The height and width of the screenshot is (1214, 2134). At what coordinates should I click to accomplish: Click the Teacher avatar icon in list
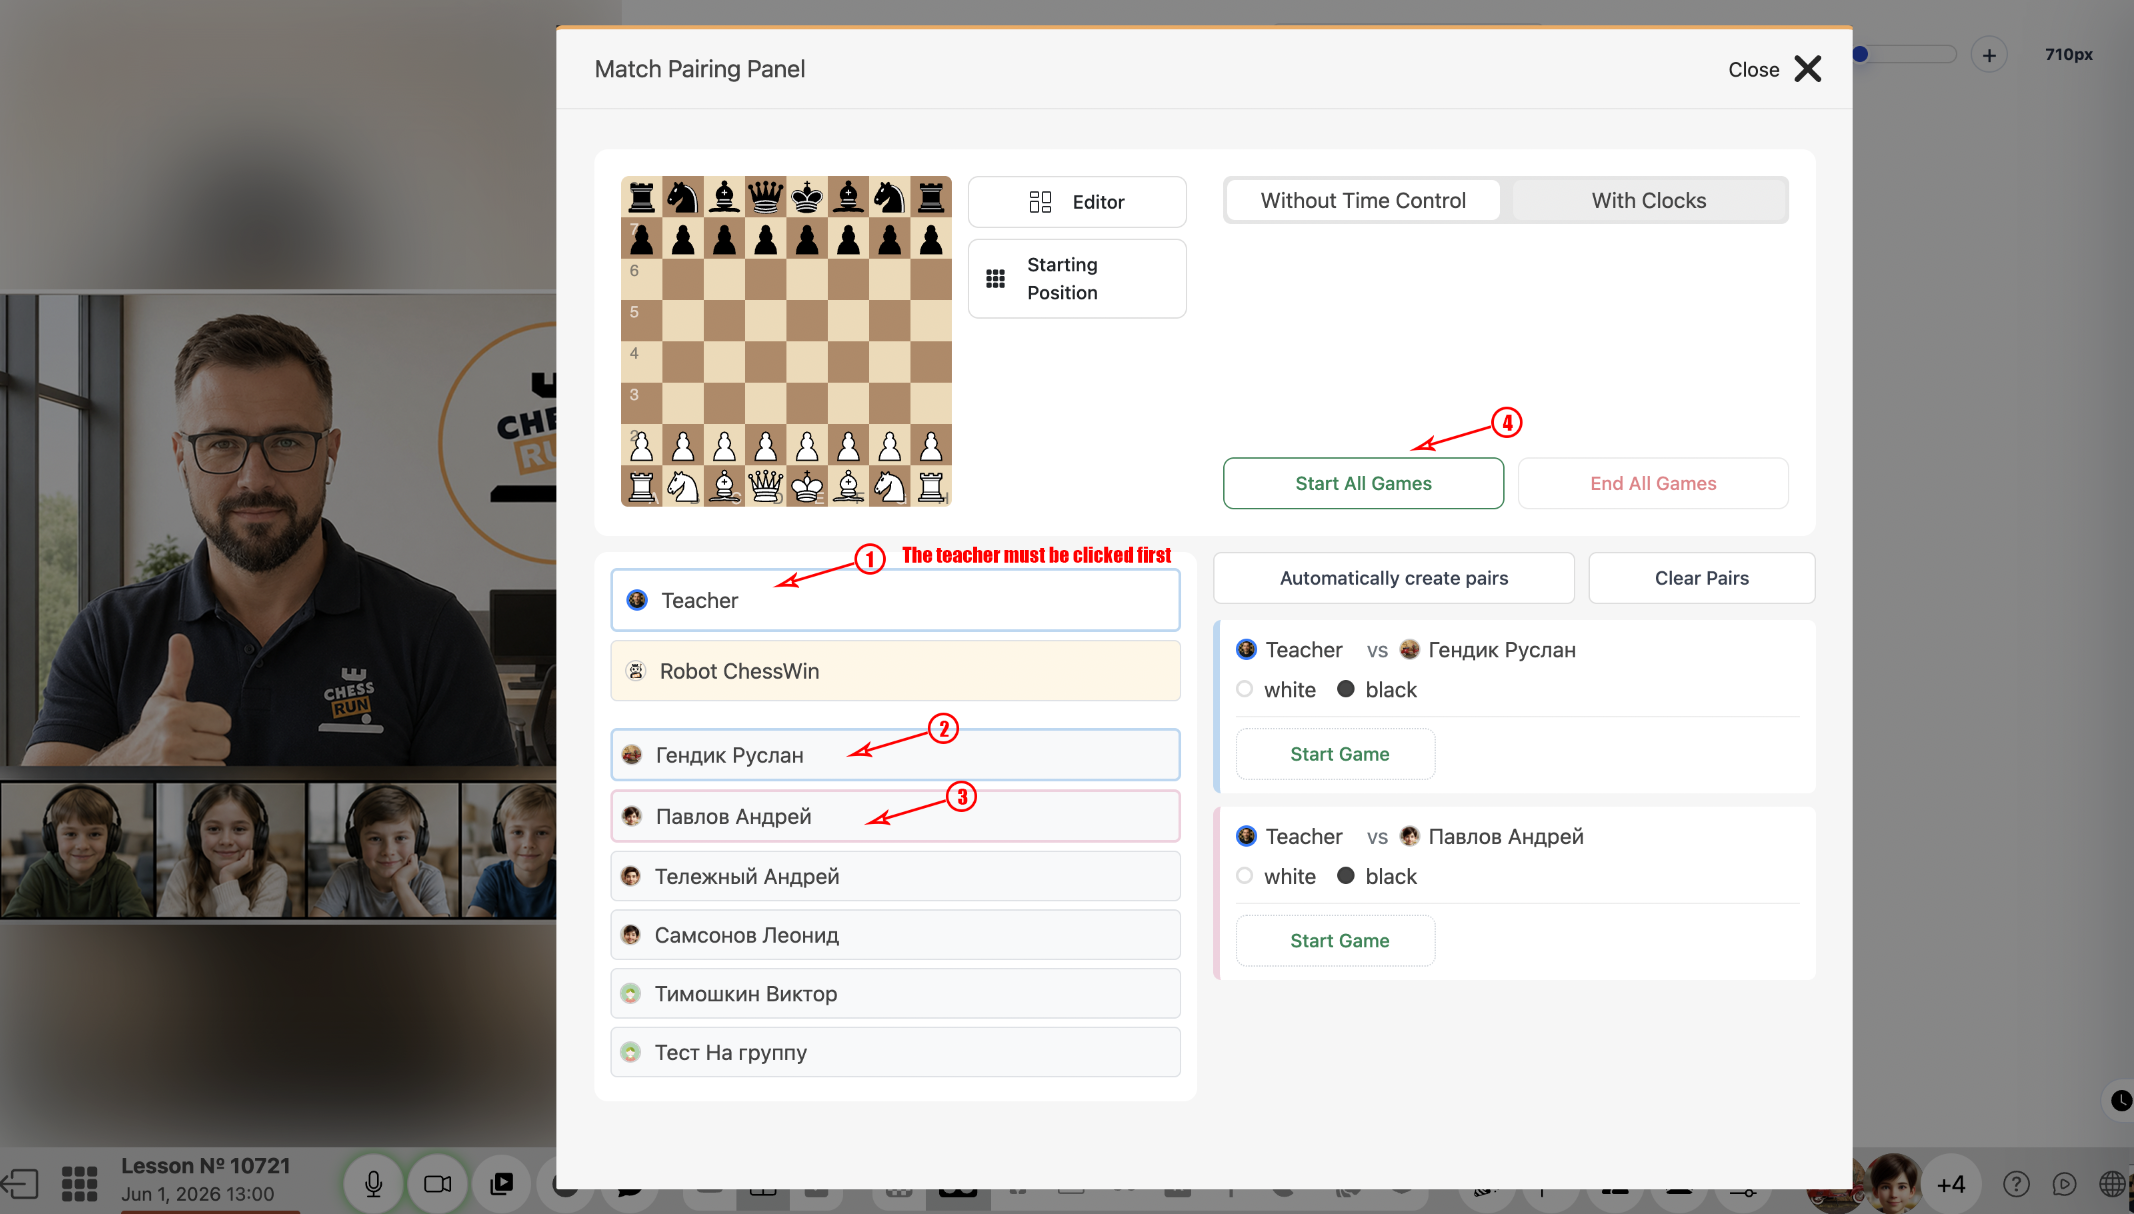pyautogui.click(x=637, y=600)
